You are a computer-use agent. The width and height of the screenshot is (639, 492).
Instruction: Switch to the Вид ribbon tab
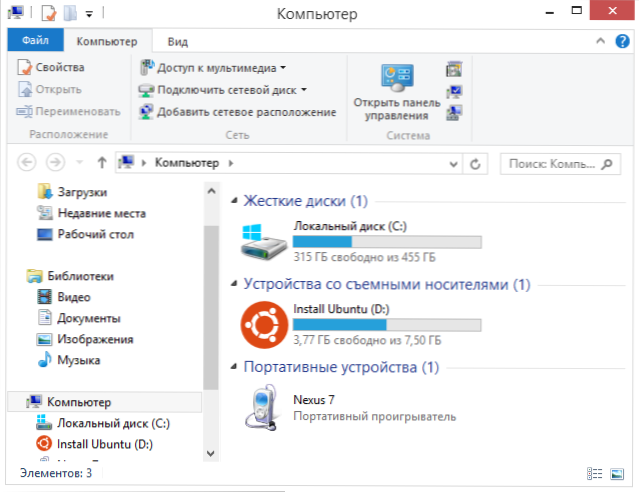pyautogui.click(x=178, y=42)
